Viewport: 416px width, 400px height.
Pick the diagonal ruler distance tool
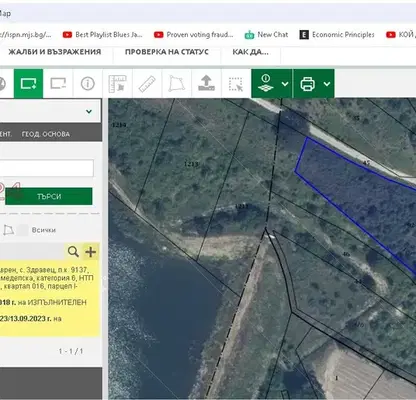(147, 84)
